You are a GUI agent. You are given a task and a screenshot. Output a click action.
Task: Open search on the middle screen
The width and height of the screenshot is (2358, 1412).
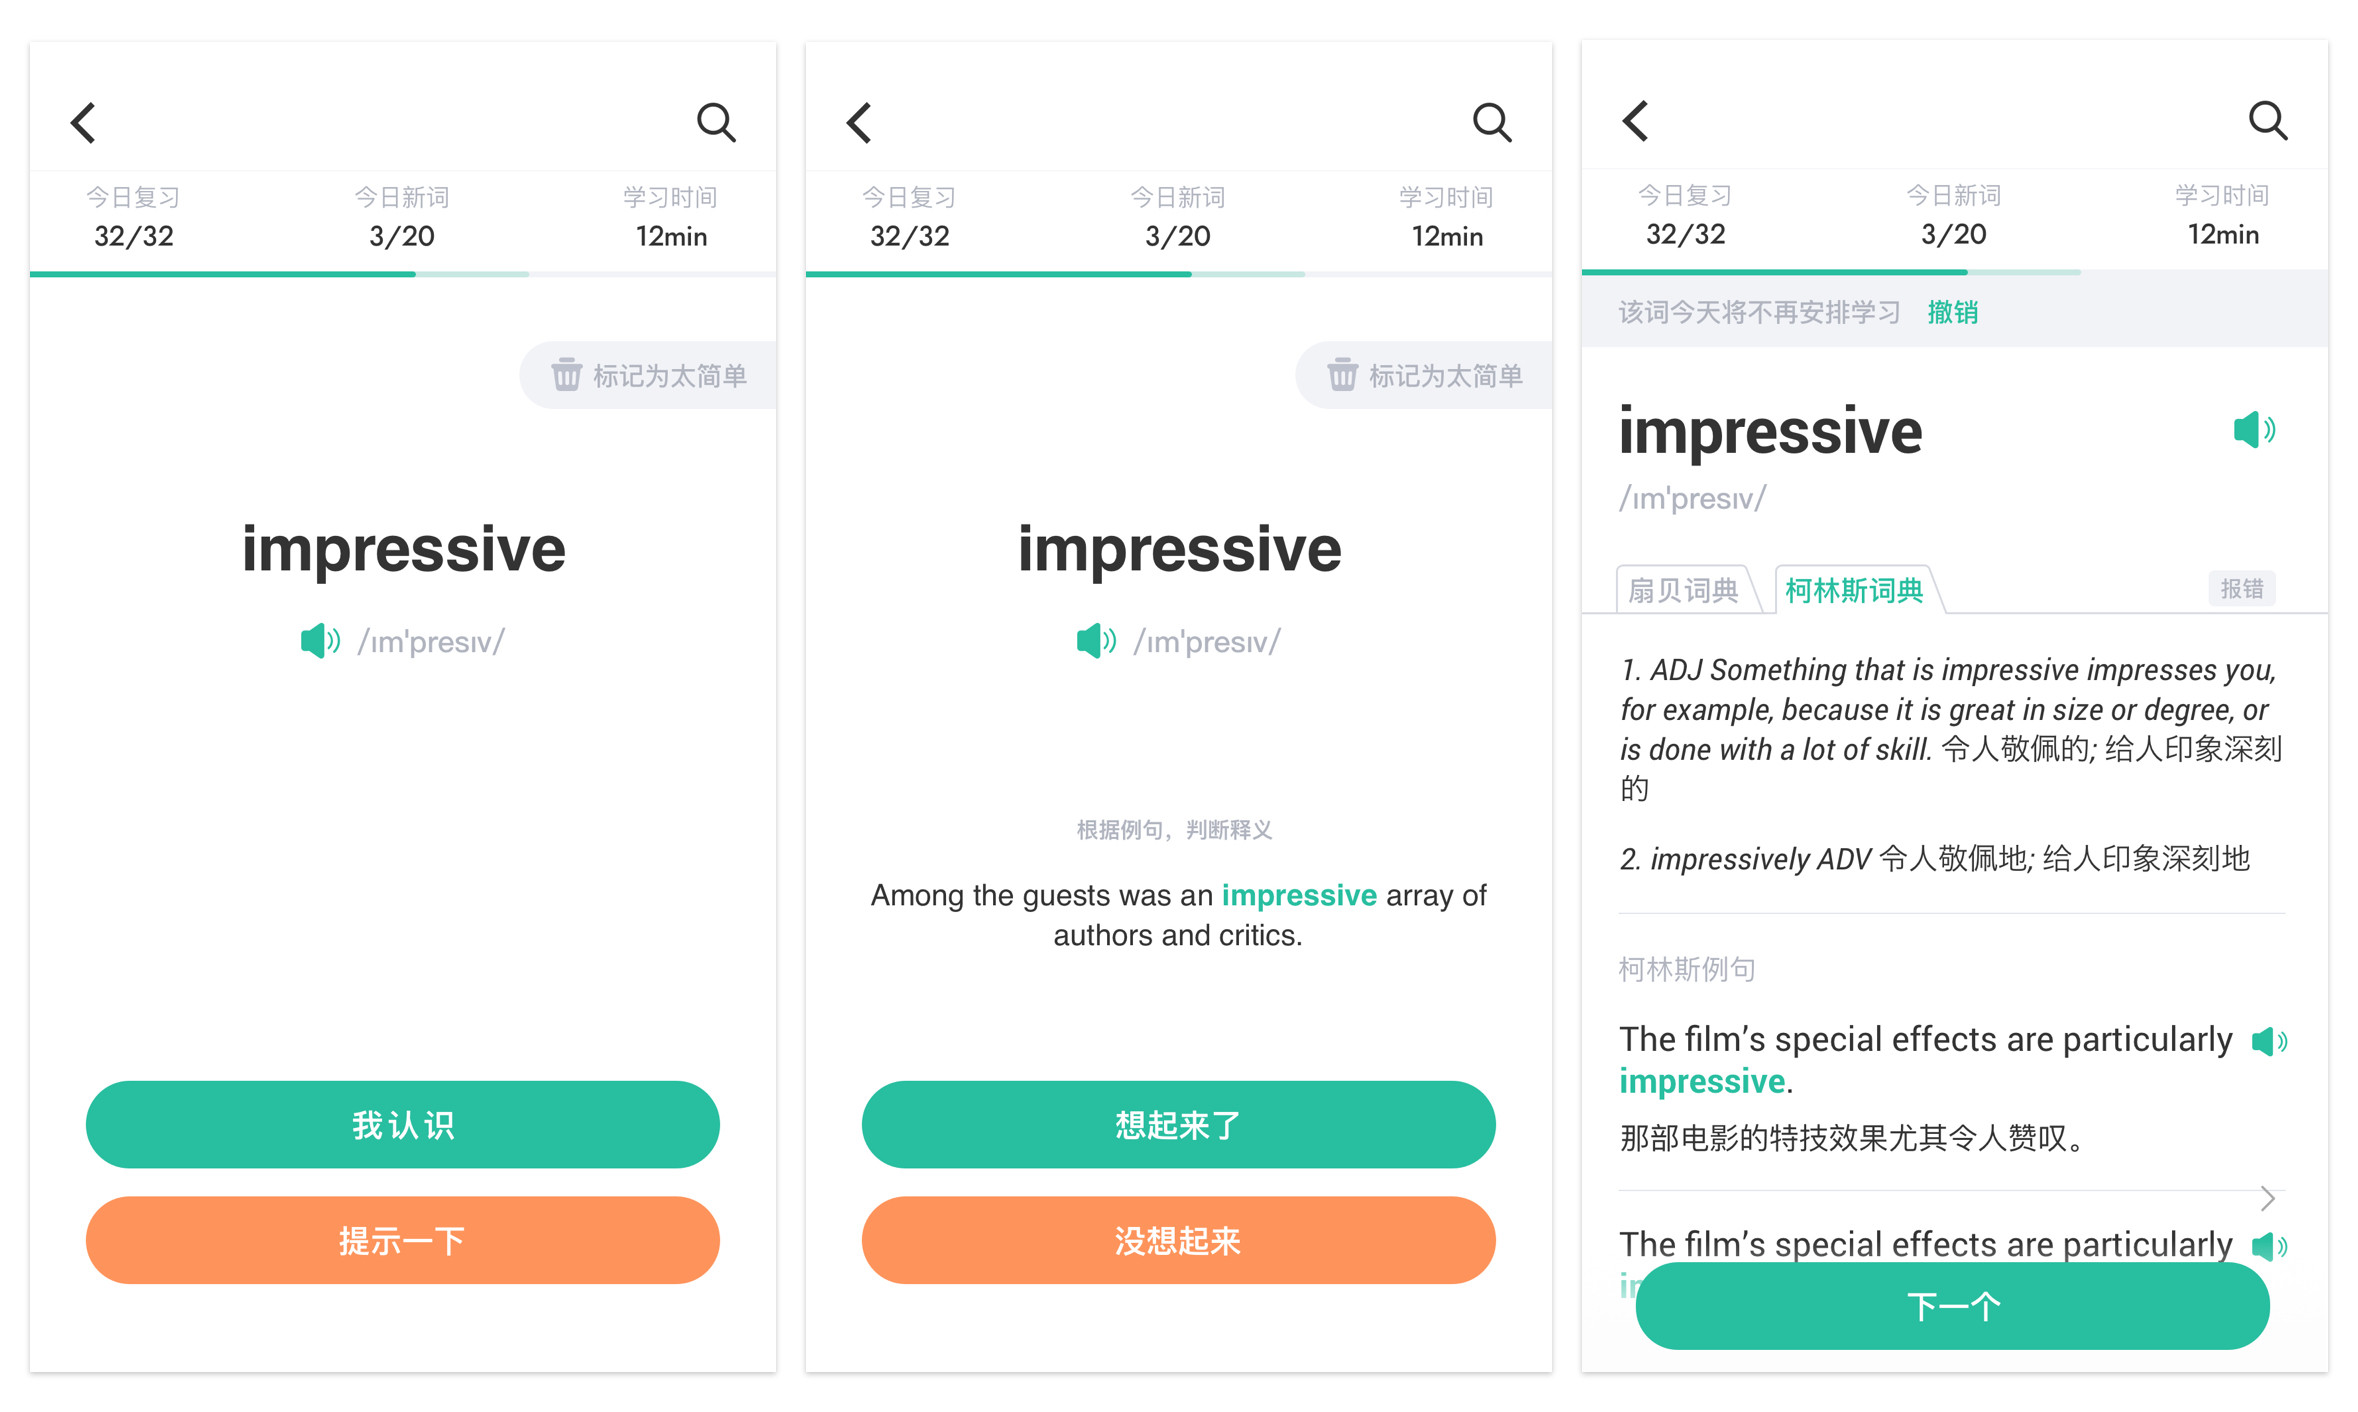(1492, 123)
